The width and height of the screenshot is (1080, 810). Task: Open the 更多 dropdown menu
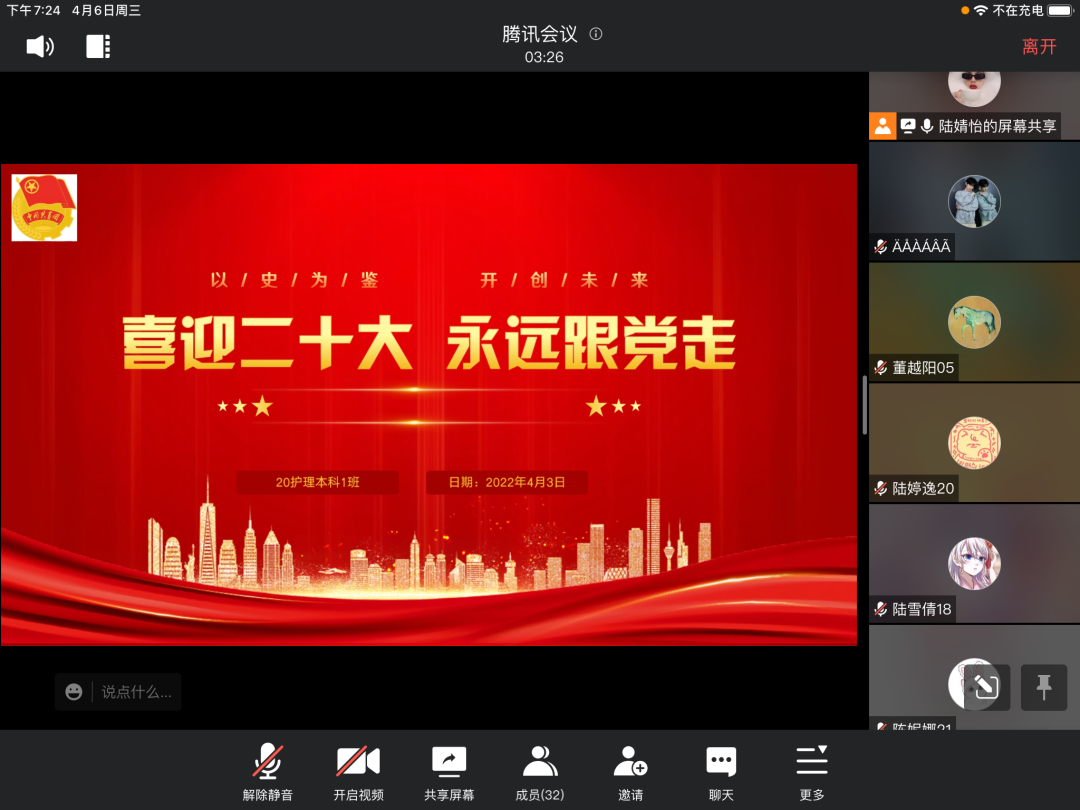point(812,770)
